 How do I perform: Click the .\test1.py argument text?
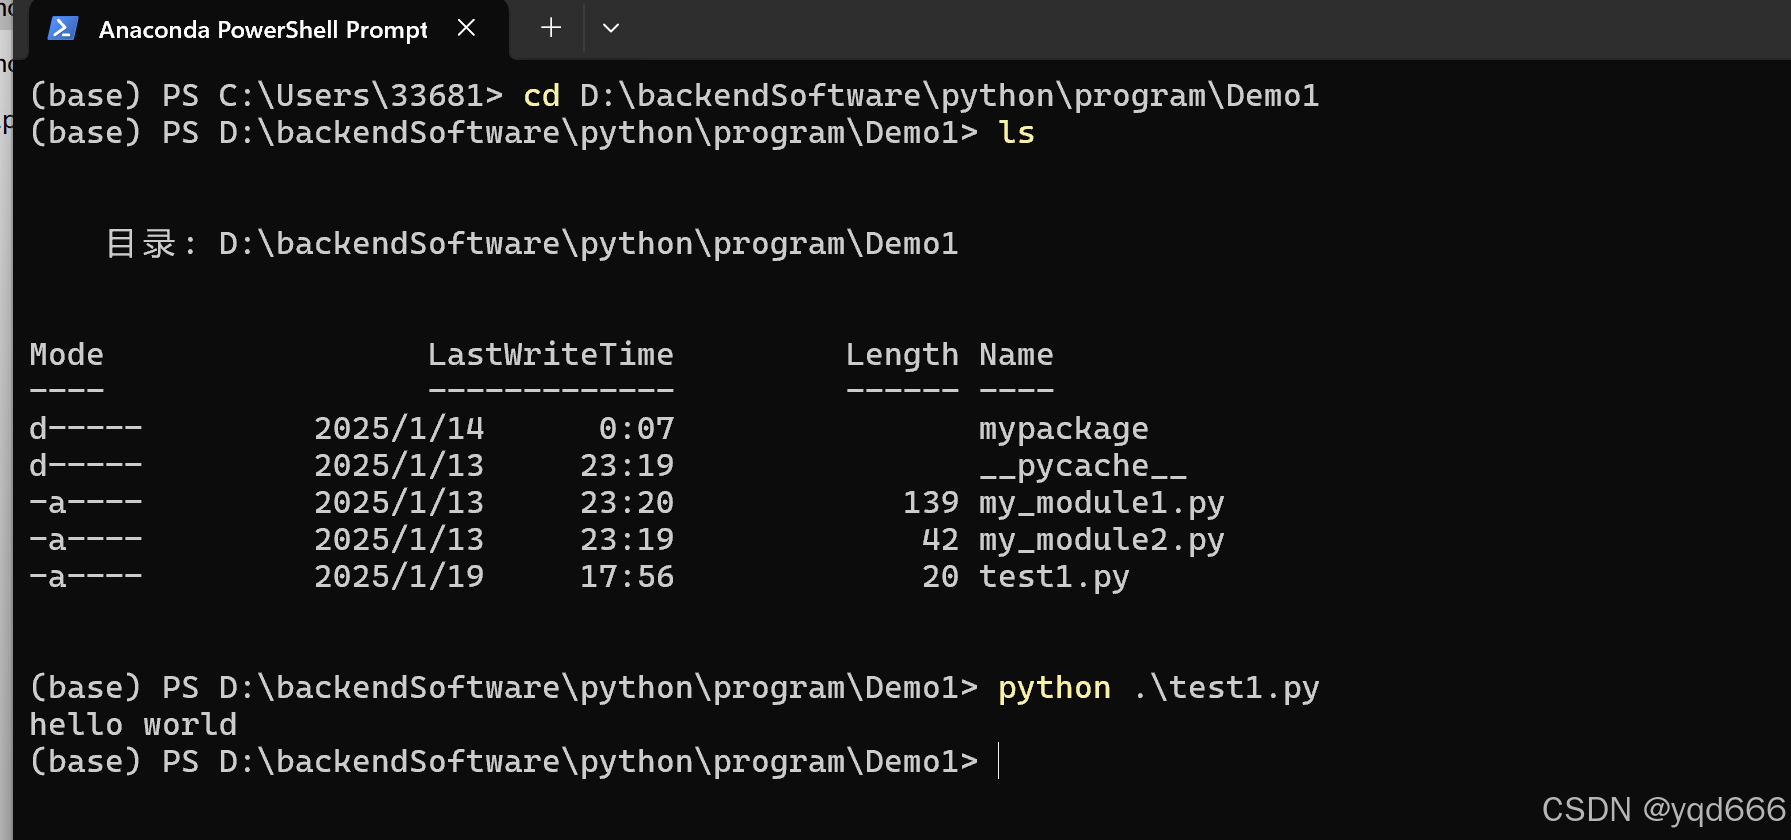[1226, 688]
